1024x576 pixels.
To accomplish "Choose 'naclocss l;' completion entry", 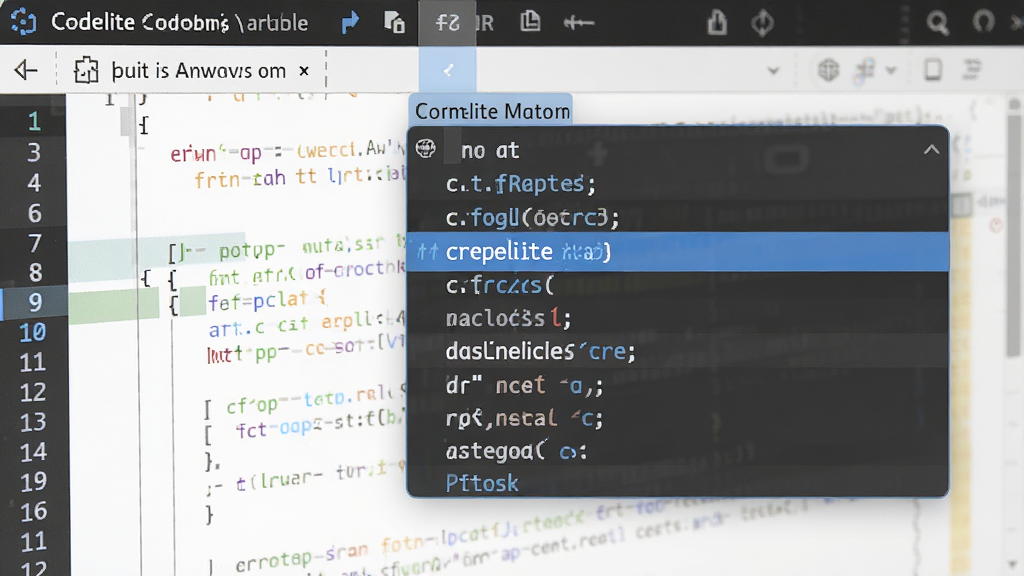I will [x=677, y=319].
